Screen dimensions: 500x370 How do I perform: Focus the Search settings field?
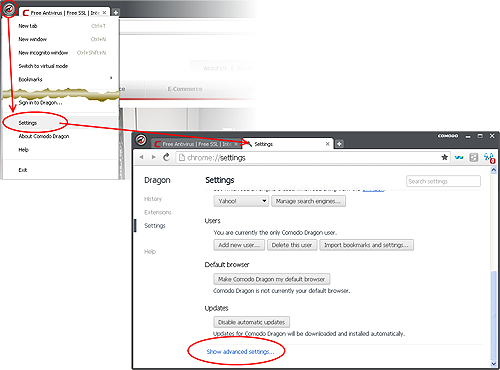coord(443,181)
